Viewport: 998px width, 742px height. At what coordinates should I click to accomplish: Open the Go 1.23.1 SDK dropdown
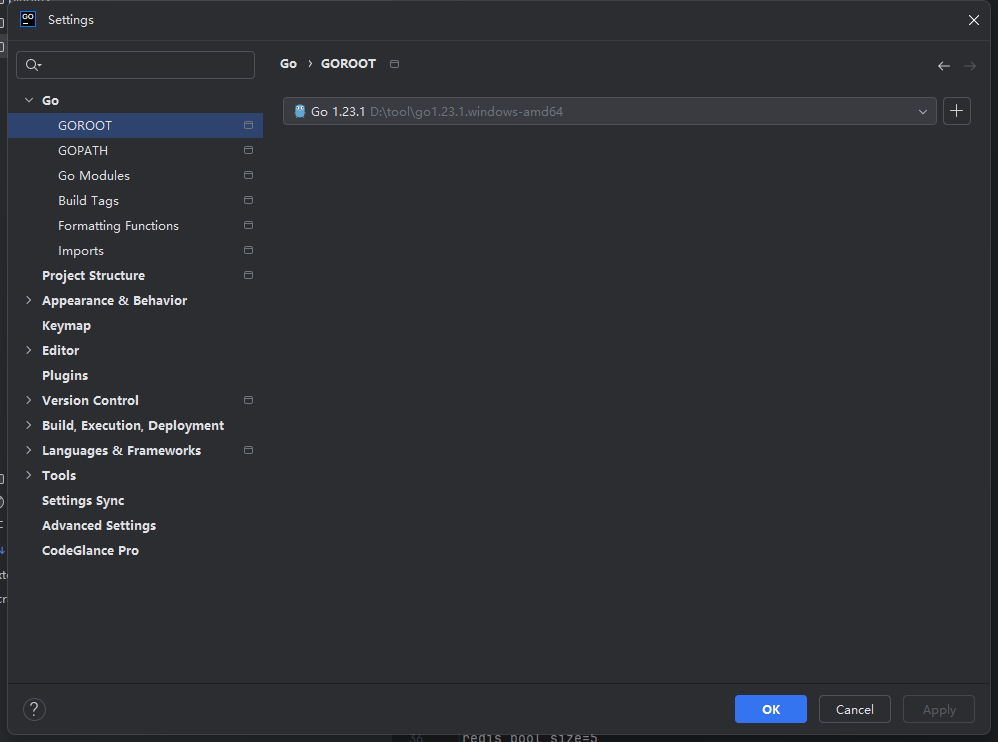click(x=609, y=111)
